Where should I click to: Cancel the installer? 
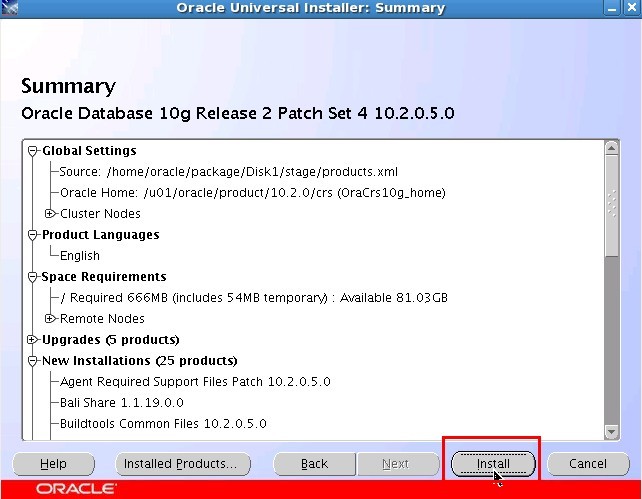588,464
